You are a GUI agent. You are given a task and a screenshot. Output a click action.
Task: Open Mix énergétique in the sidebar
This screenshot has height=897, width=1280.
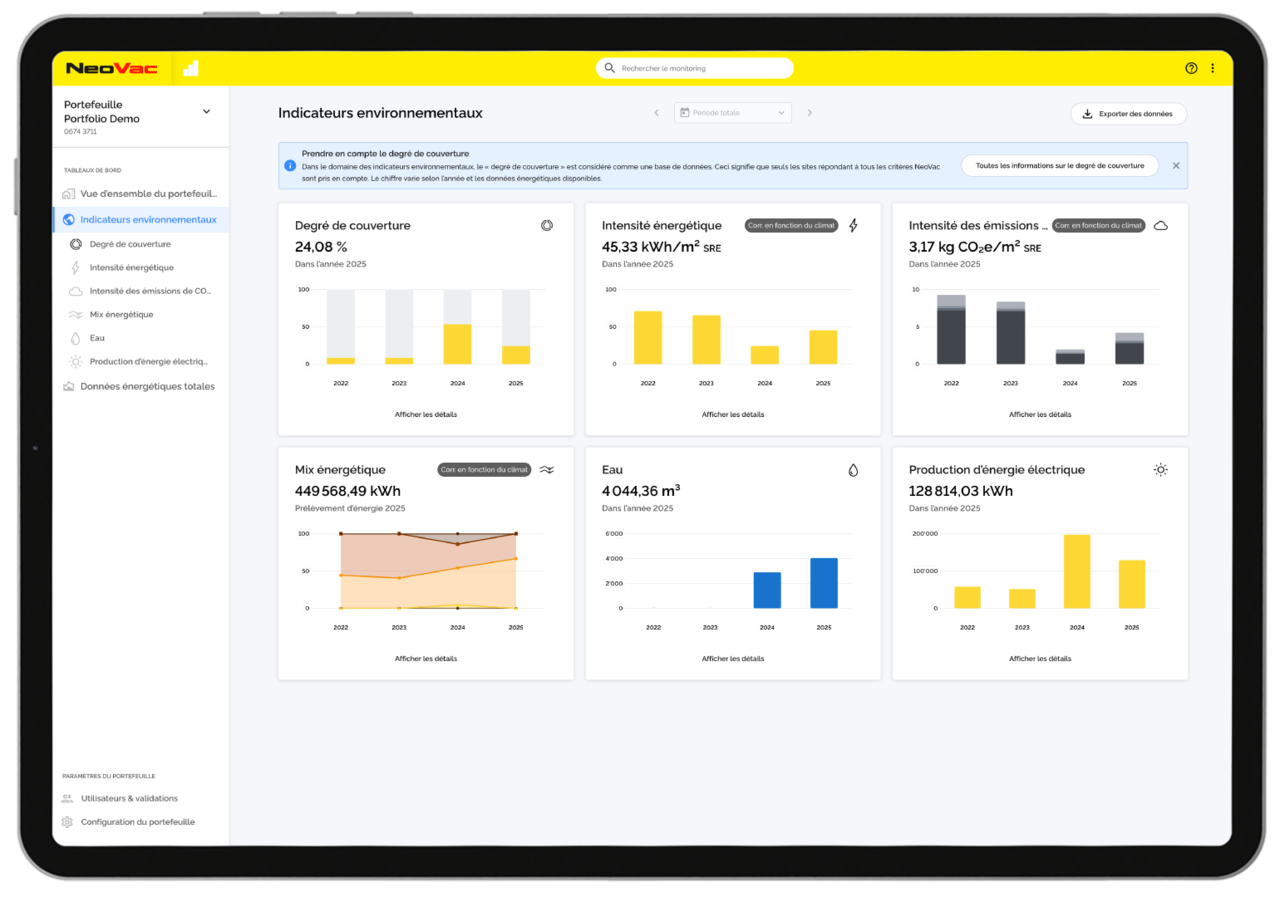click(121, 314)
